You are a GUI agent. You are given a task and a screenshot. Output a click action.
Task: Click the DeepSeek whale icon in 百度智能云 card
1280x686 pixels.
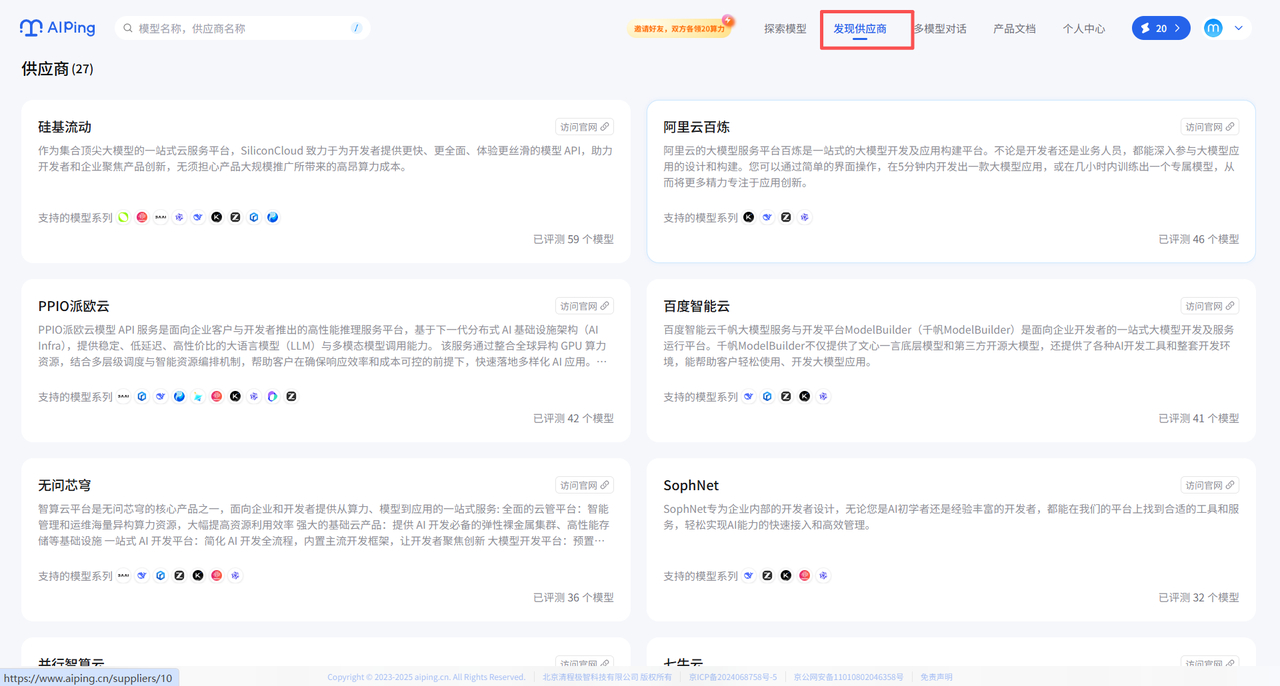[748, 396]
